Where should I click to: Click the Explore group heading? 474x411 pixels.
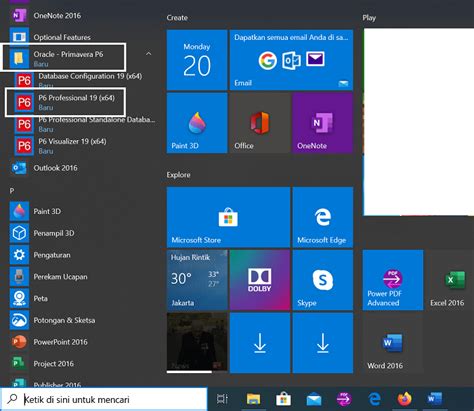pos(178,175)
